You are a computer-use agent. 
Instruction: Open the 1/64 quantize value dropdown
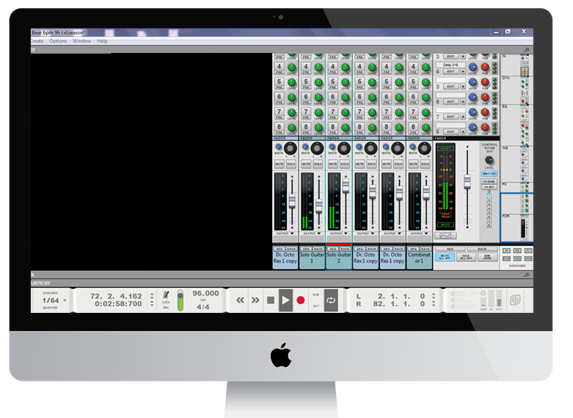(x=54, y=300)
